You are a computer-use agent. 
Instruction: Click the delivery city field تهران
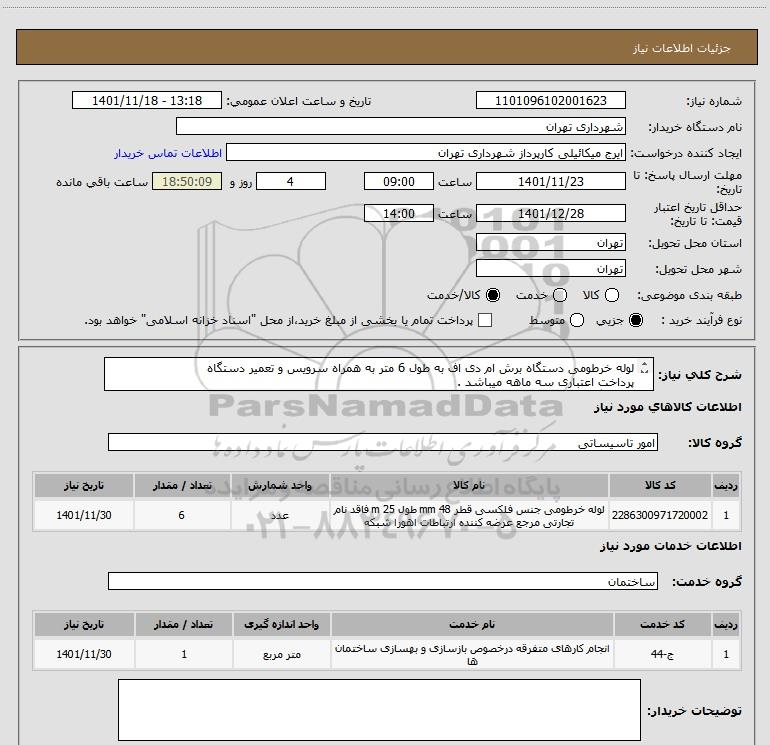(x=550, y=268)
